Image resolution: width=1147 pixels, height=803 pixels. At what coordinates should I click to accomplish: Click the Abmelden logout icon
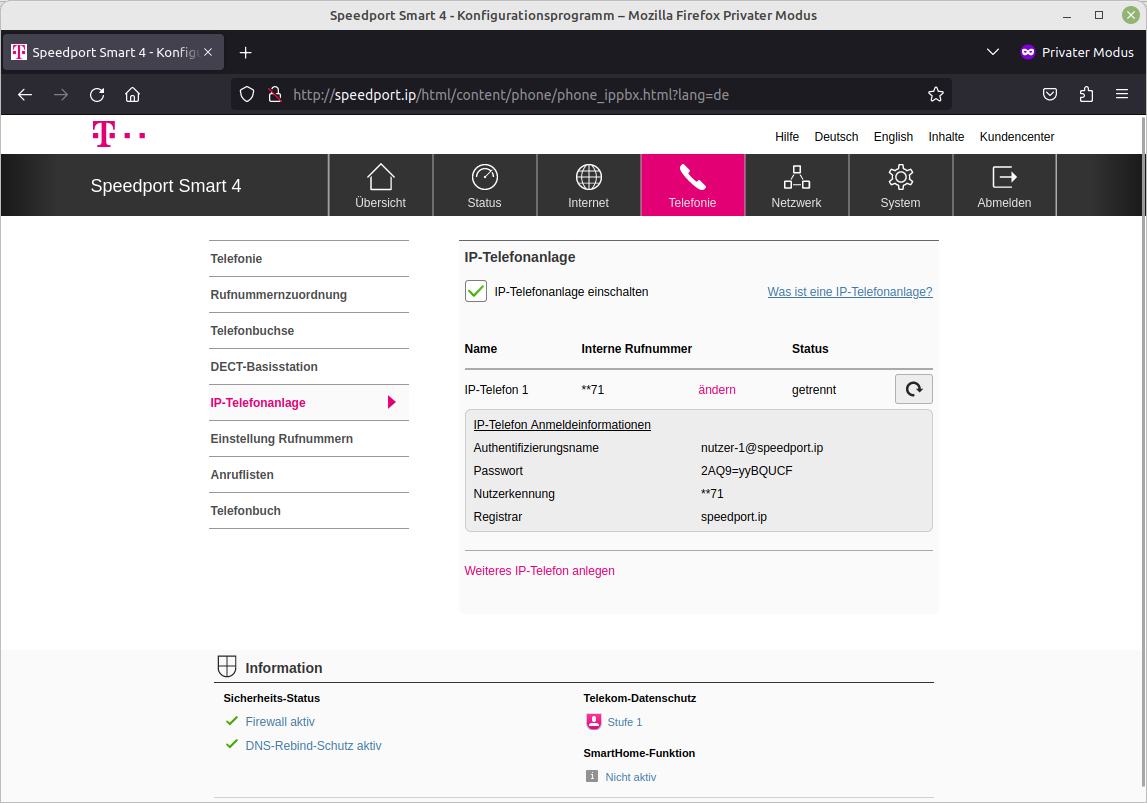1004,184
